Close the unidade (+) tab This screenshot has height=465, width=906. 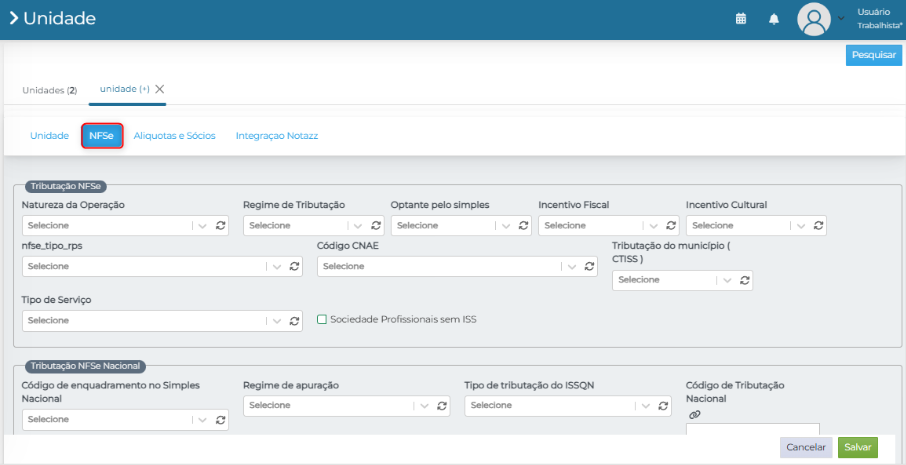(159, 89)
